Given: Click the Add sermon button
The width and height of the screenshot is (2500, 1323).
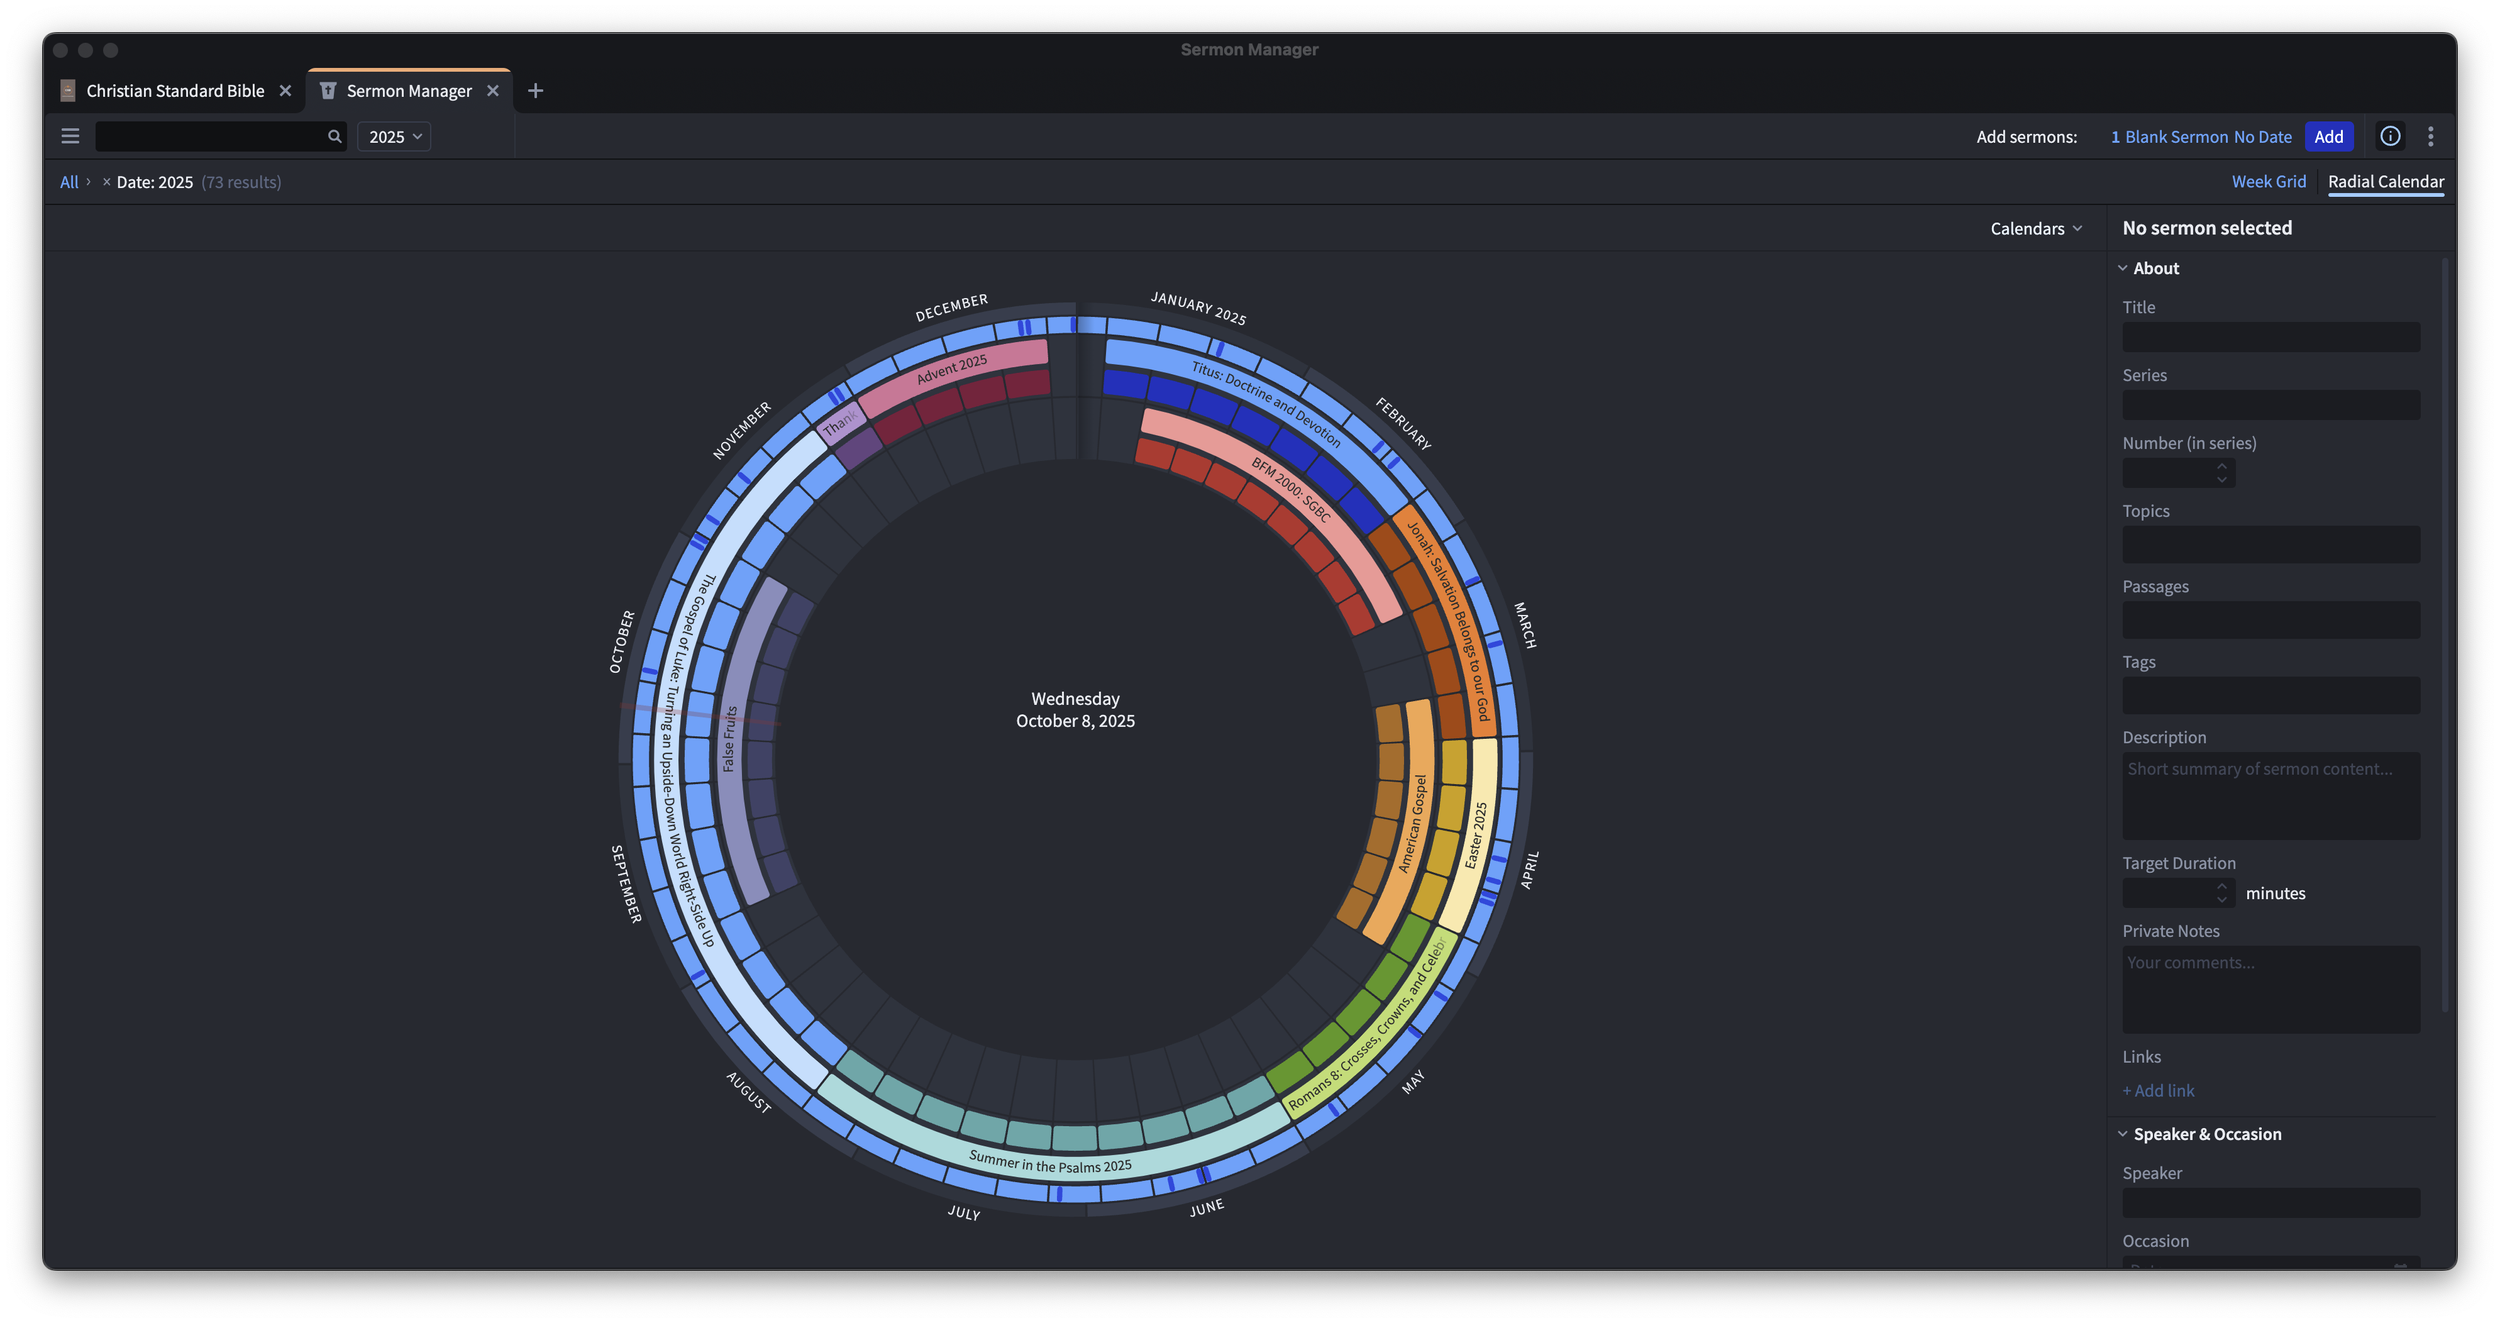Looking at the screenshot, I should [2328, 137].
